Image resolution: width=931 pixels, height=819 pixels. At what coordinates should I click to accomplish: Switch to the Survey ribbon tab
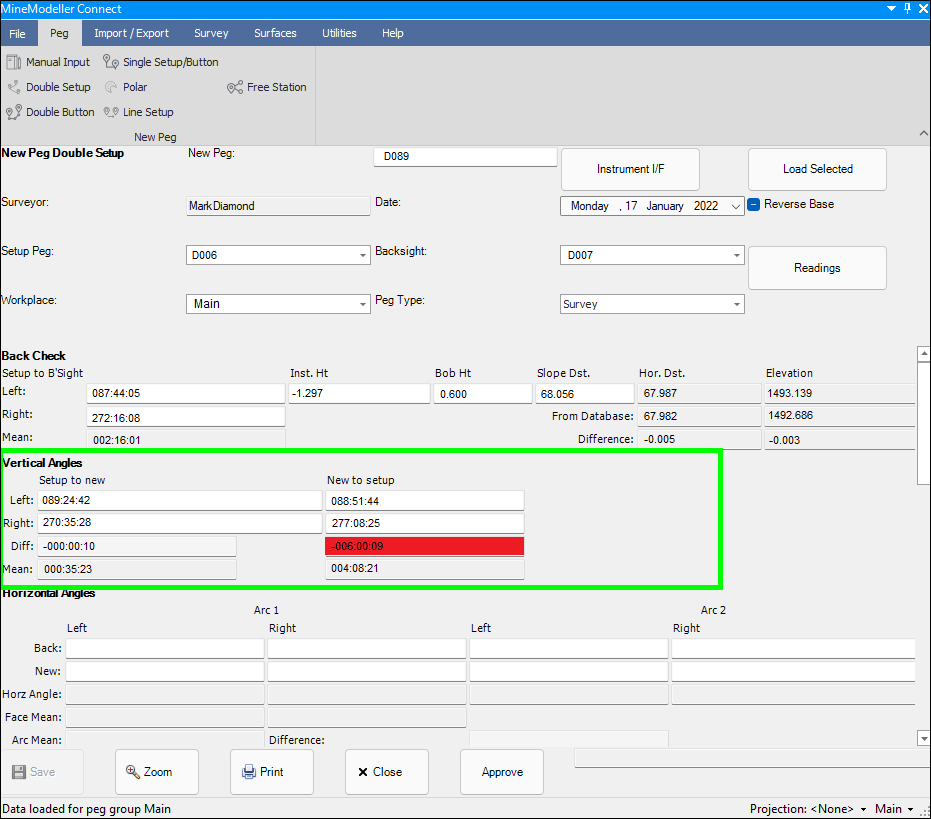(x=211, y=33)
